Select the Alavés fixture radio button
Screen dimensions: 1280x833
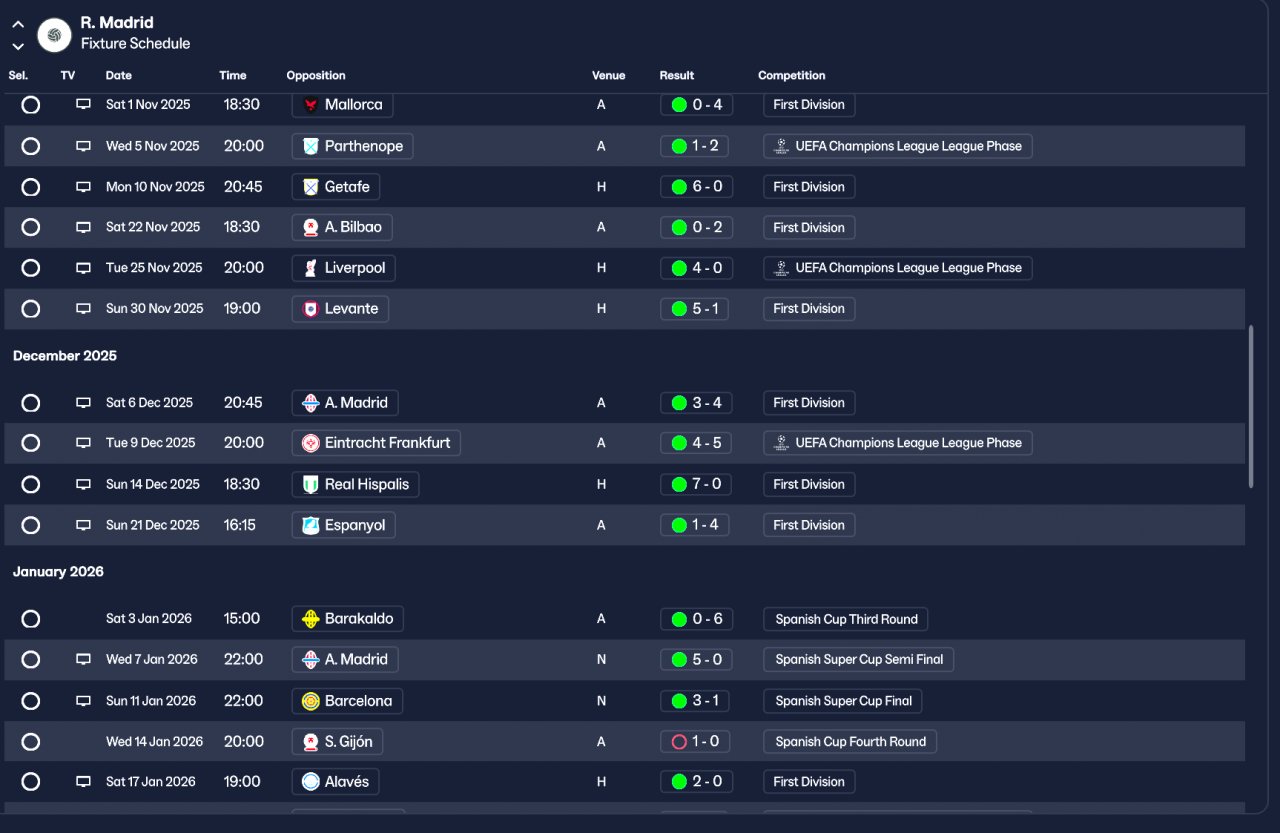31,782
